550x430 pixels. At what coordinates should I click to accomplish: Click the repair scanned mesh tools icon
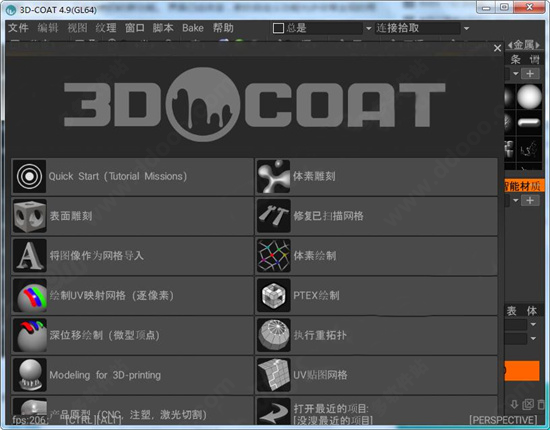pyautogui.click(x=274, y=216)
